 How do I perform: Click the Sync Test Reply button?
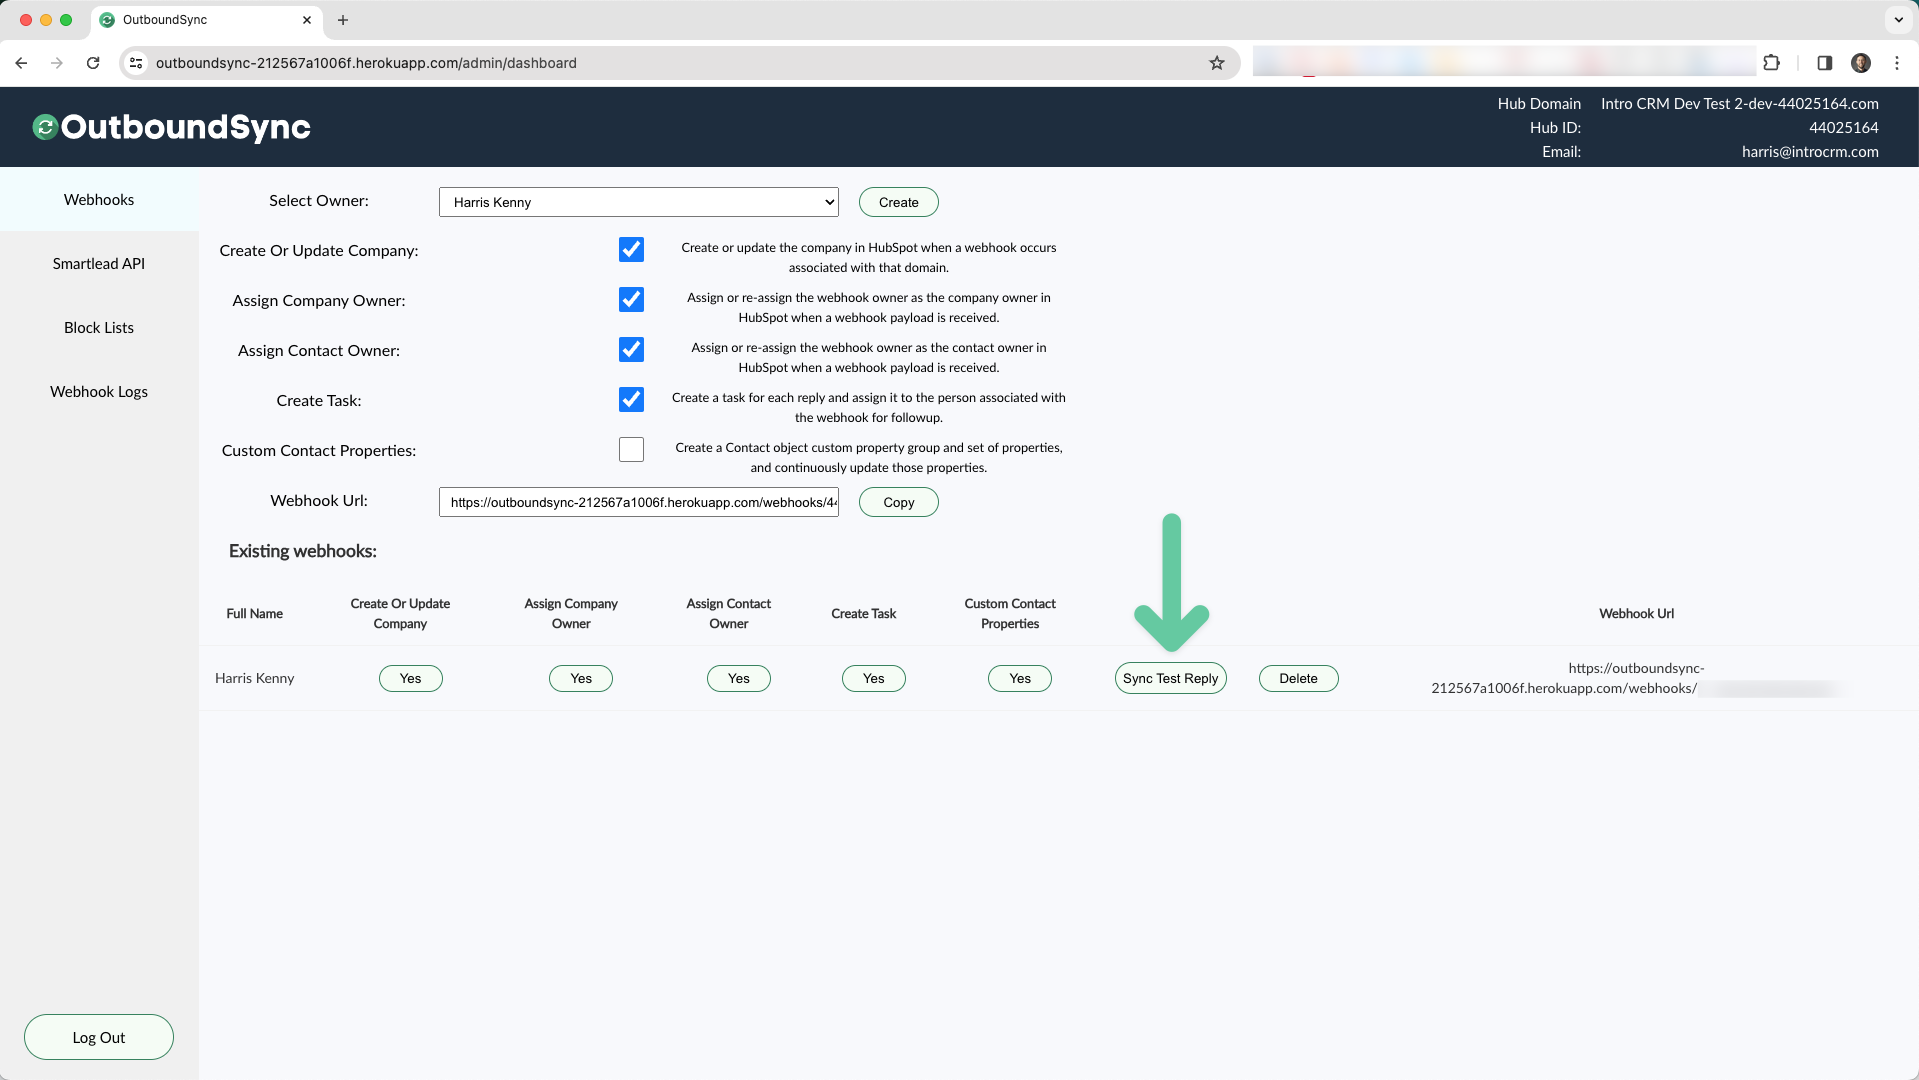tap(1170, 678)
